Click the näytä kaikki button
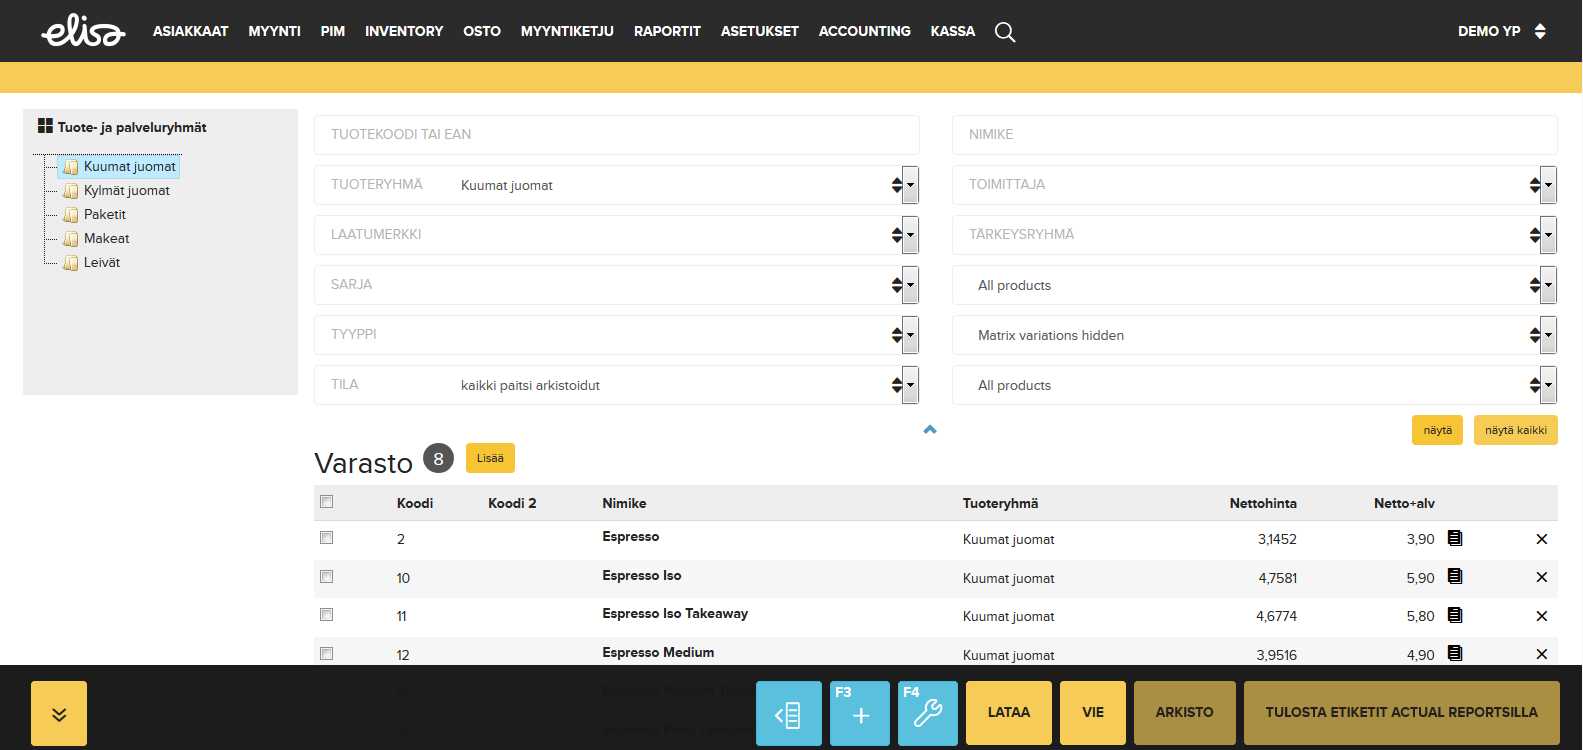 pyautogui.click(x=1516, y=430)
